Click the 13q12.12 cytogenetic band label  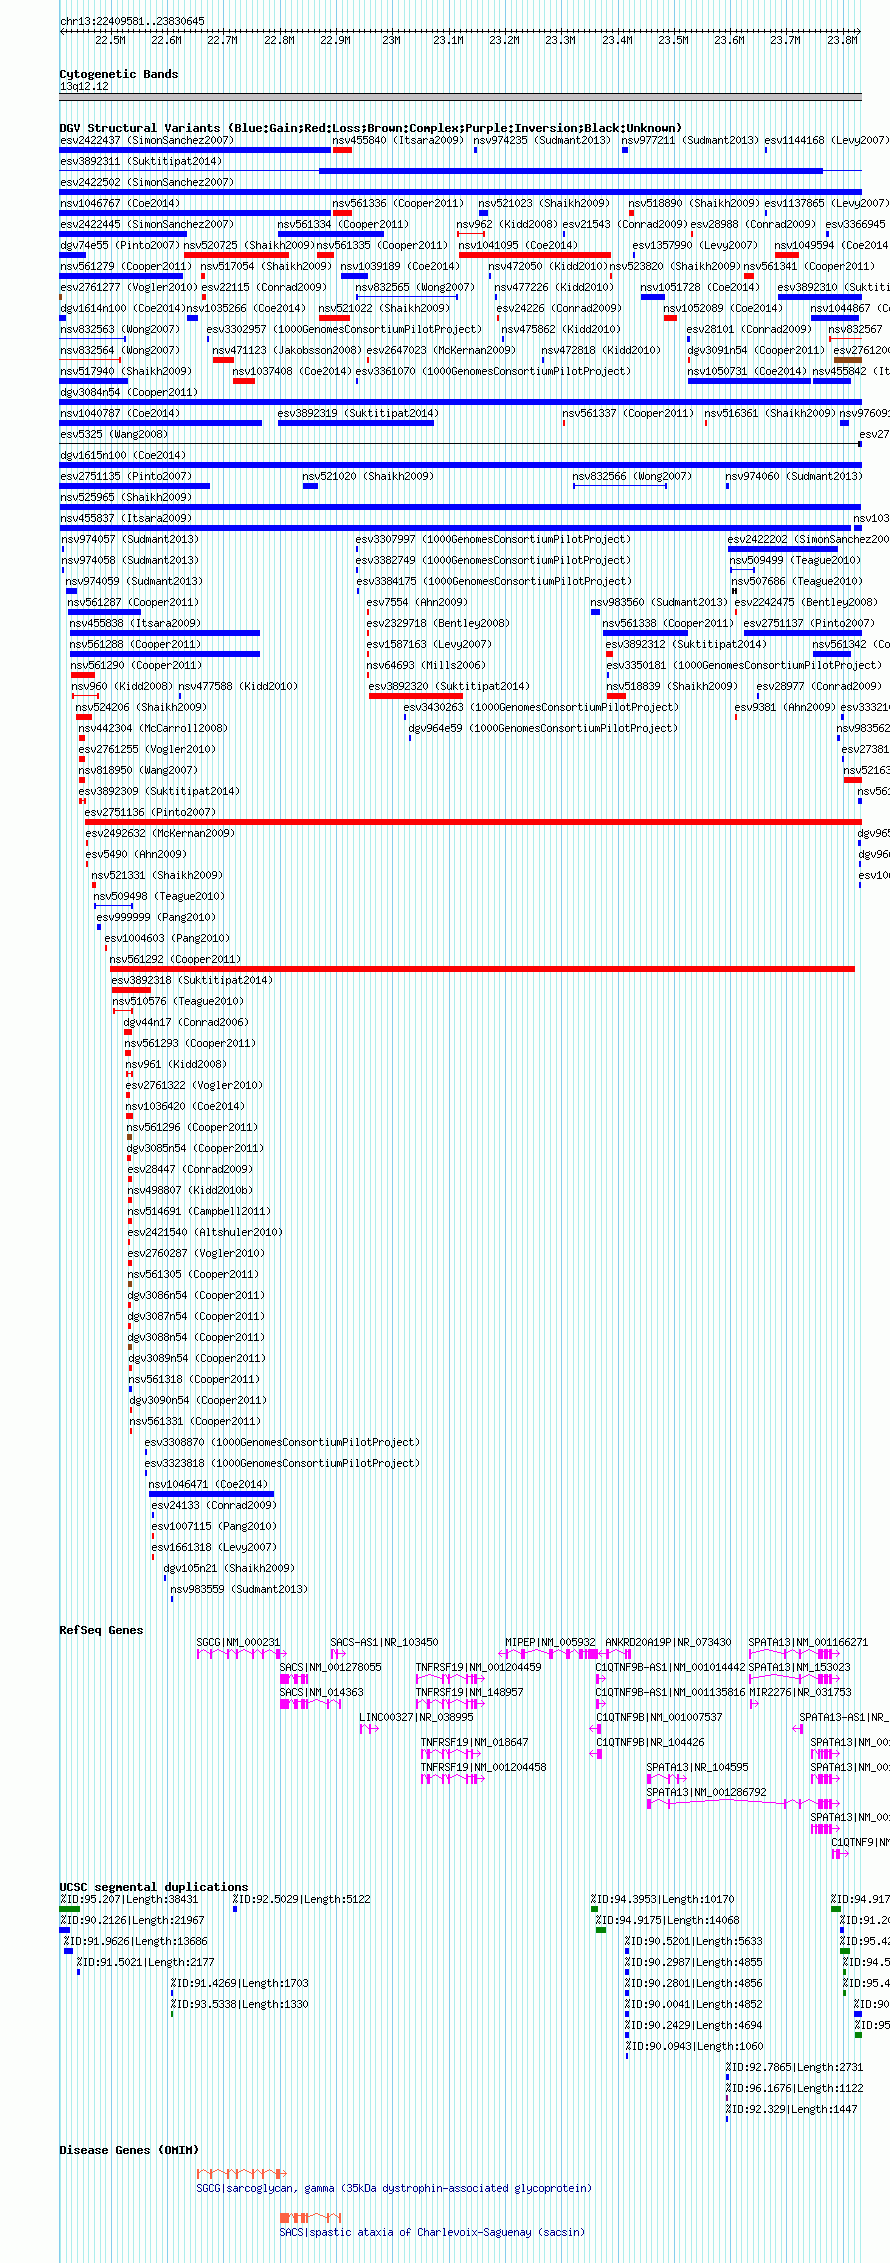coord(84,87)
